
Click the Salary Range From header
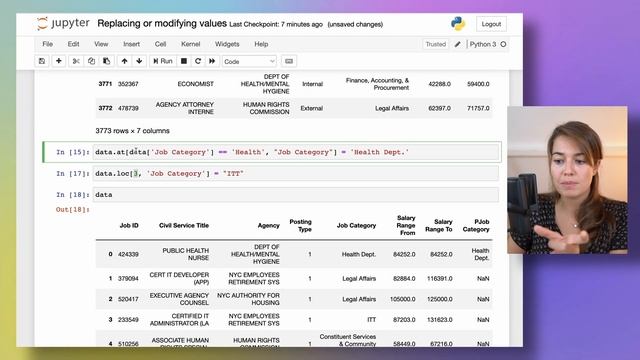[x=406, y=225]
